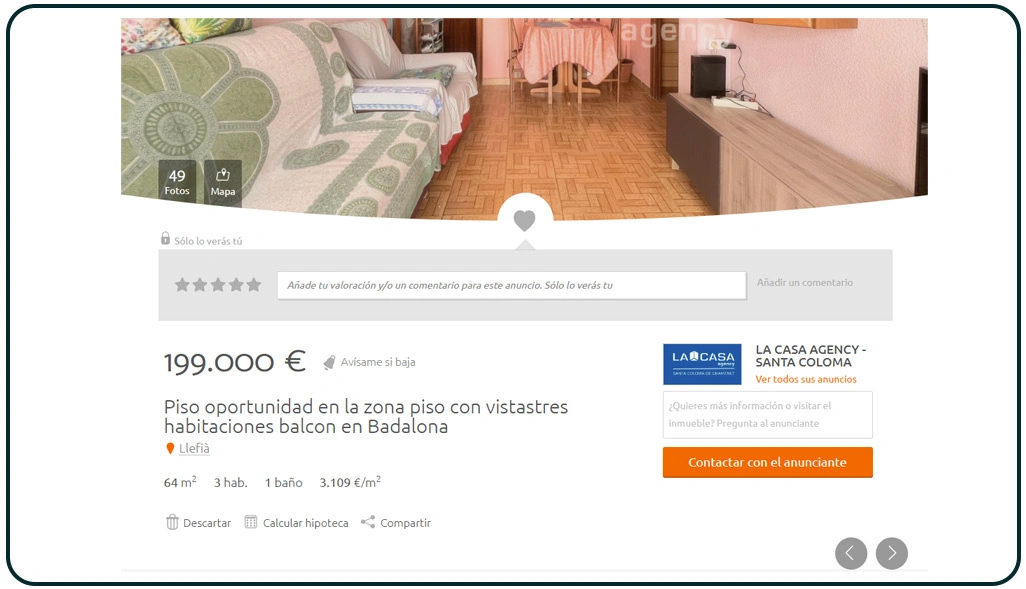Open Ver todos sus anuncios link
1026x589 pixels.
(805, 380)
